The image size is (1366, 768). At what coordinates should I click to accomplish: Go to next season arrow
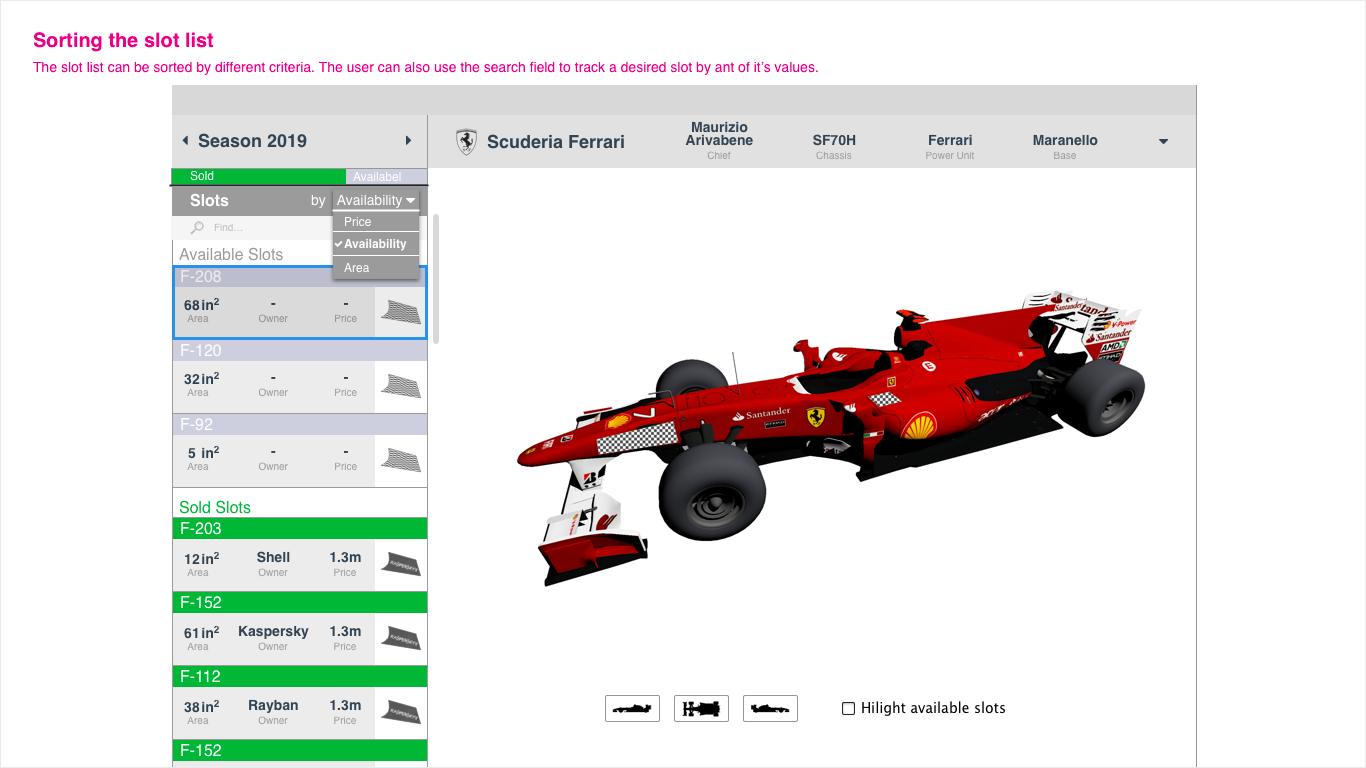(x=408, y=141)
